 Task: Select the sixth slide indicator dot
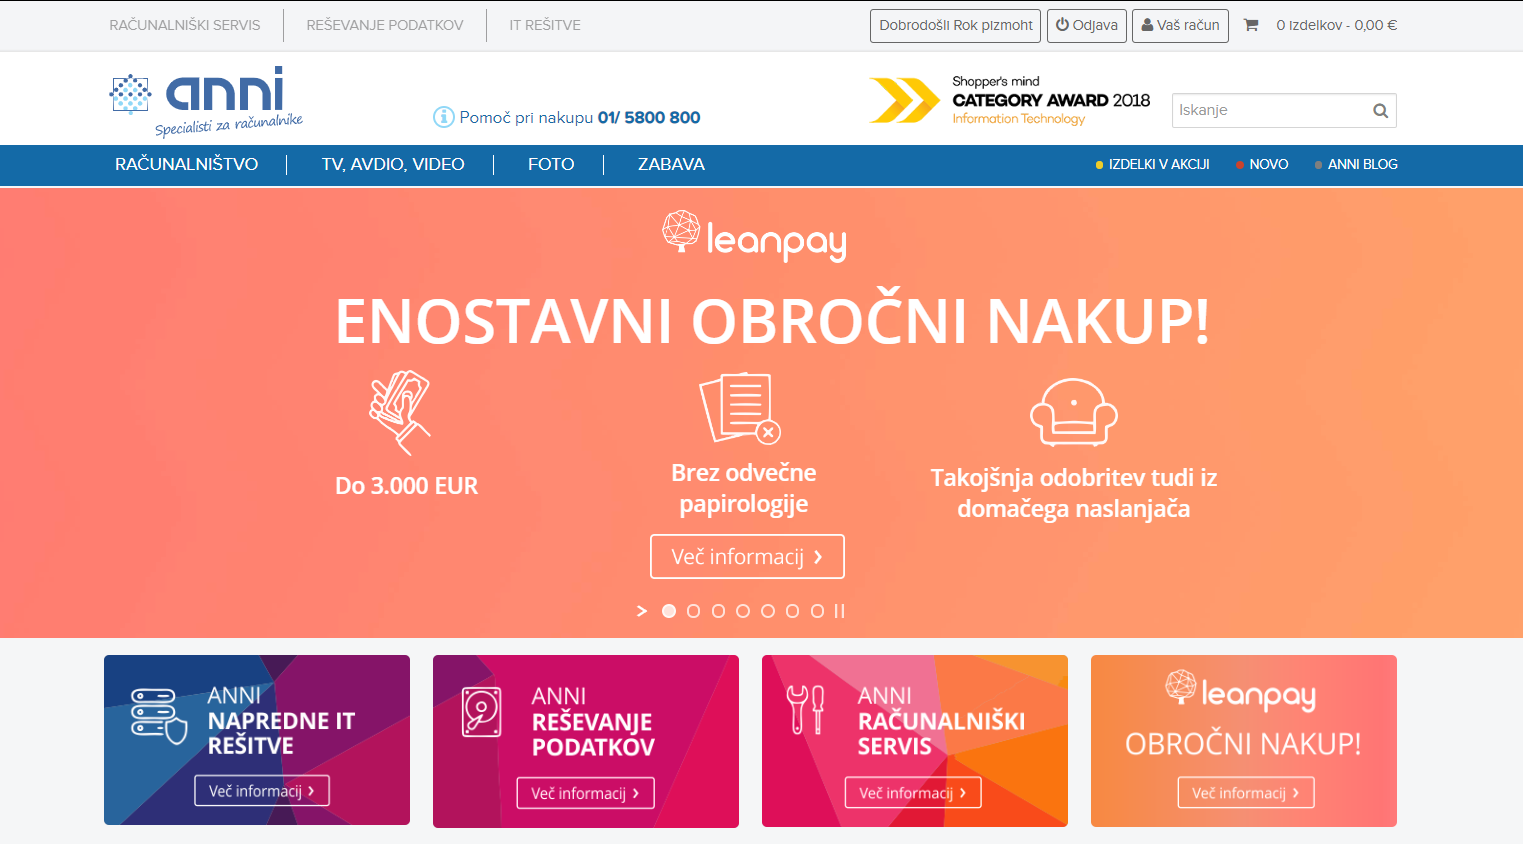[792, 611]
